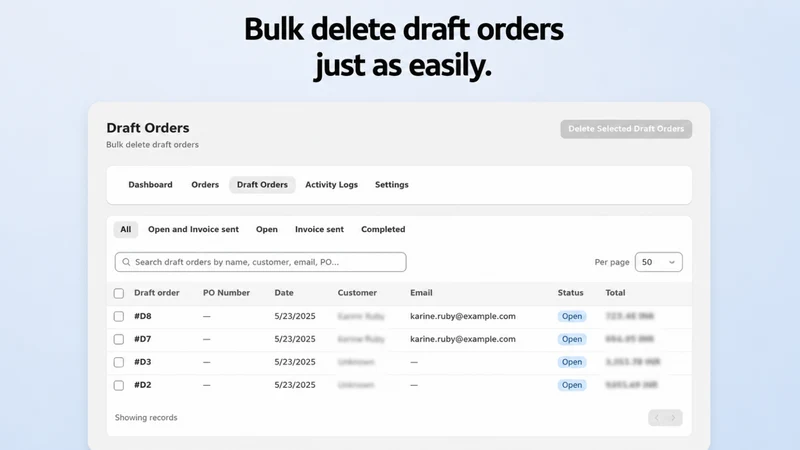Click the email in the #D8 row
Viewport: 800px width, 450px height.
(463, 316)
